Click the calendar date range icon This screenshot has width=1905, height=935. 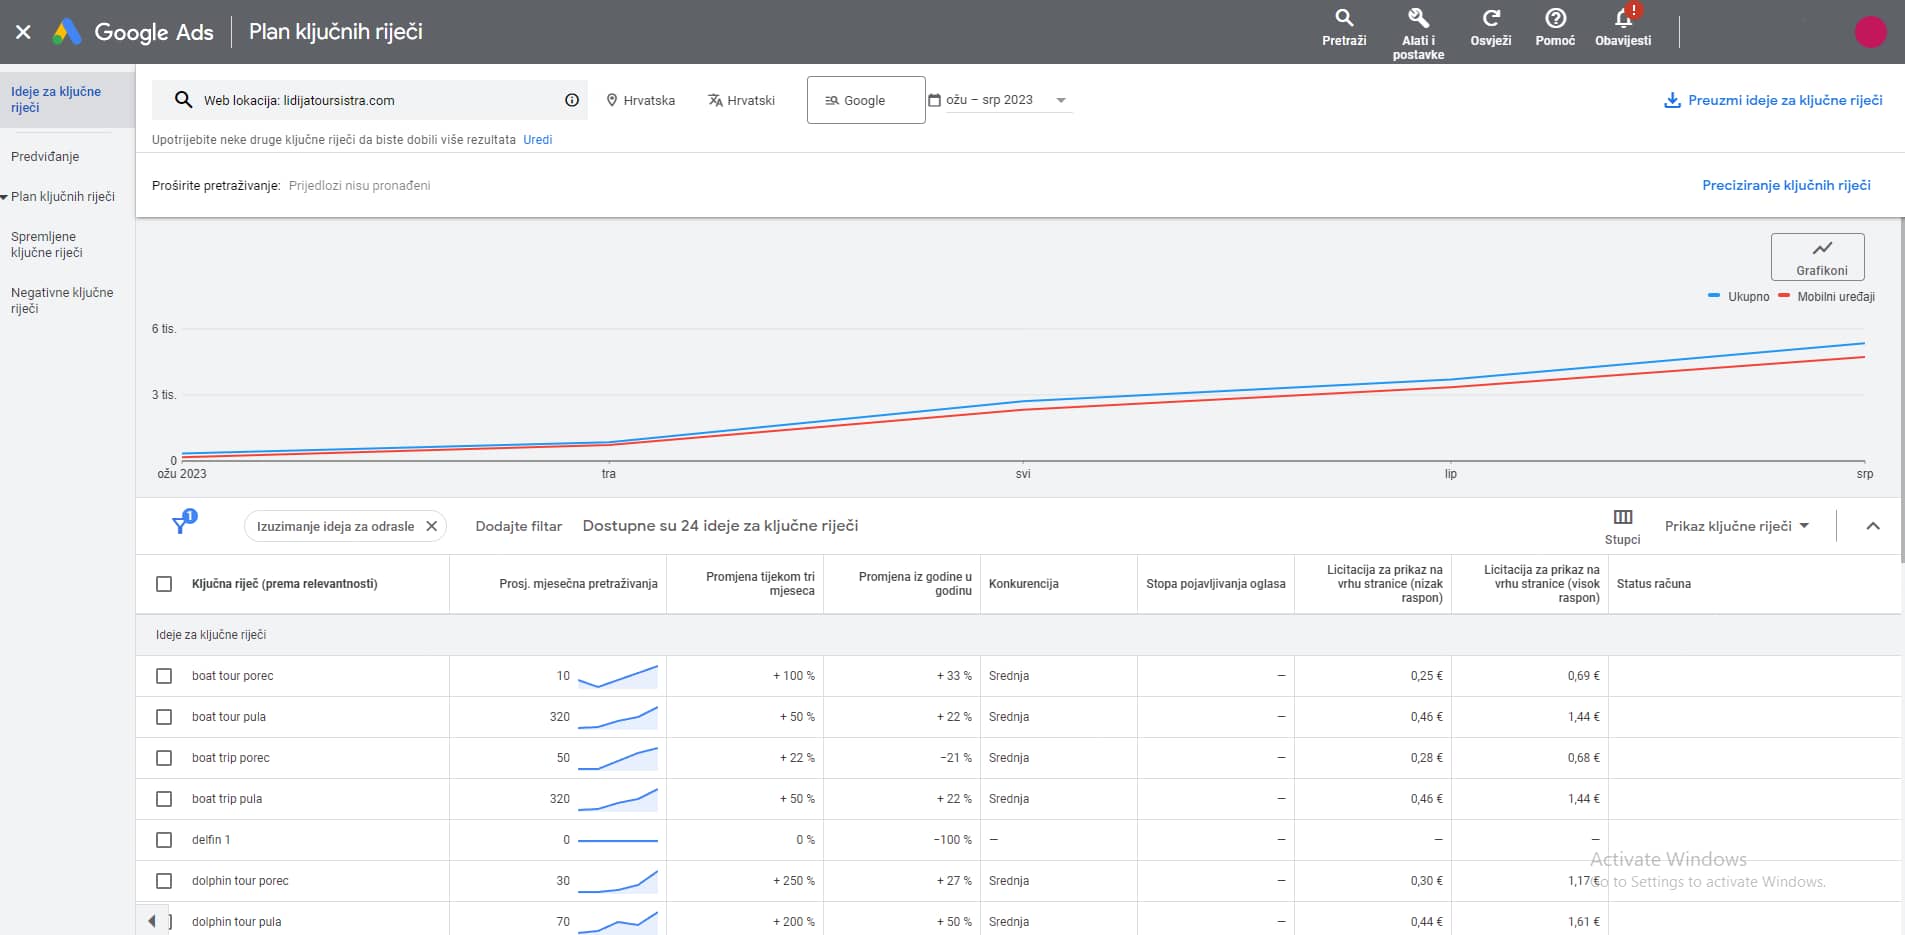[x=935, y=100]
